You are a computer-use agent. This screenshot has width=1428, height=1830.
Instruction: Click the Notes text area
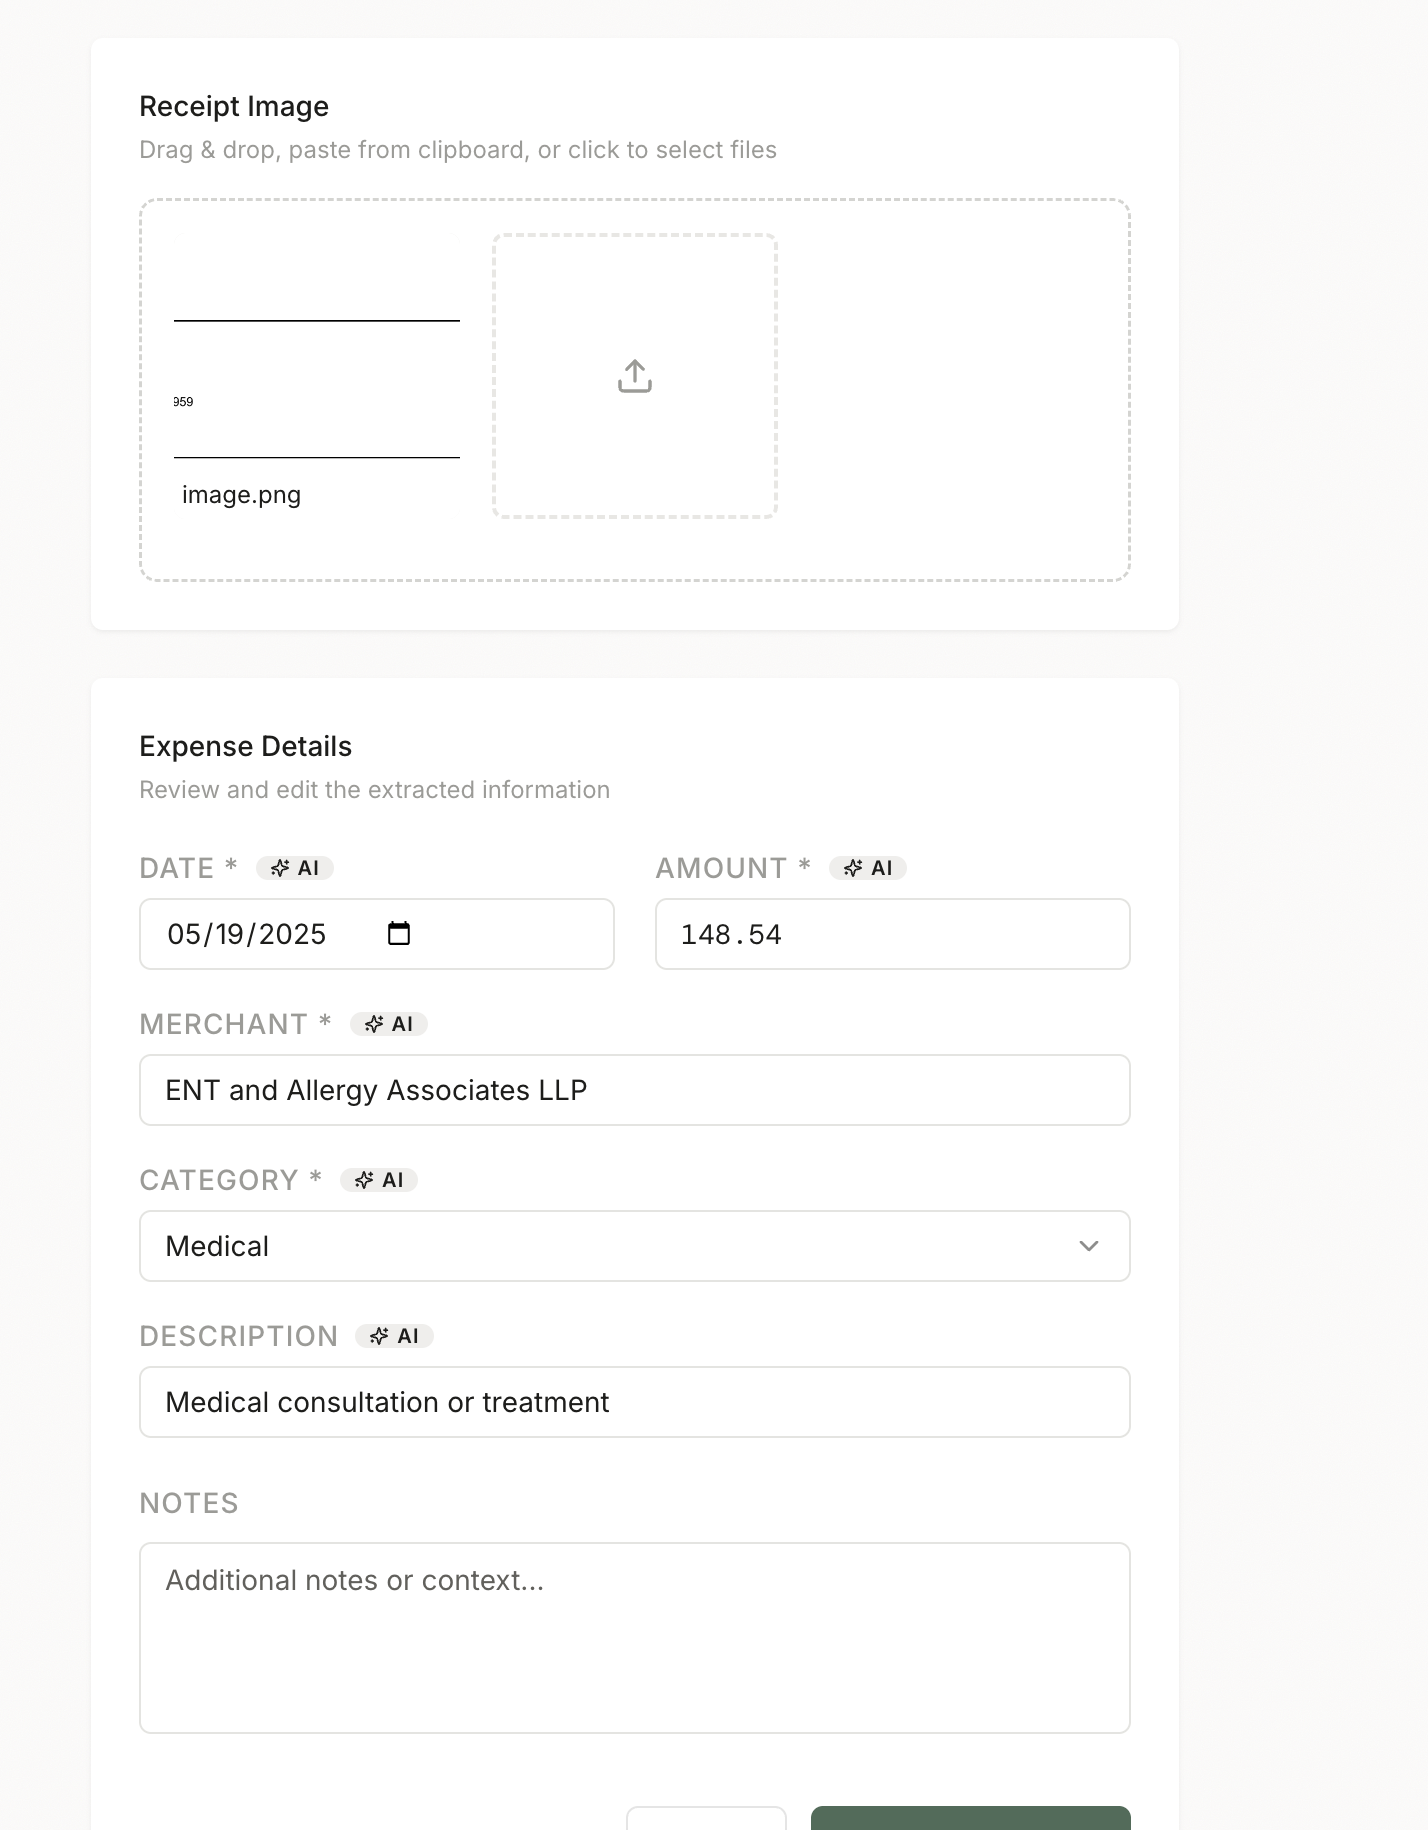634,1637
